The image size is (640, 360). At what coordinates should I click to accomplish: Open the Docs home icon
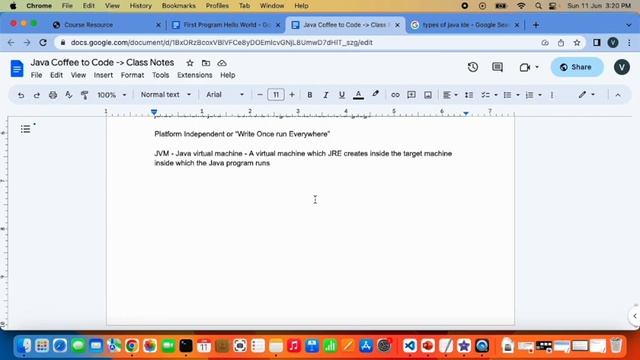pyautogui.click(x=17, y=68)
